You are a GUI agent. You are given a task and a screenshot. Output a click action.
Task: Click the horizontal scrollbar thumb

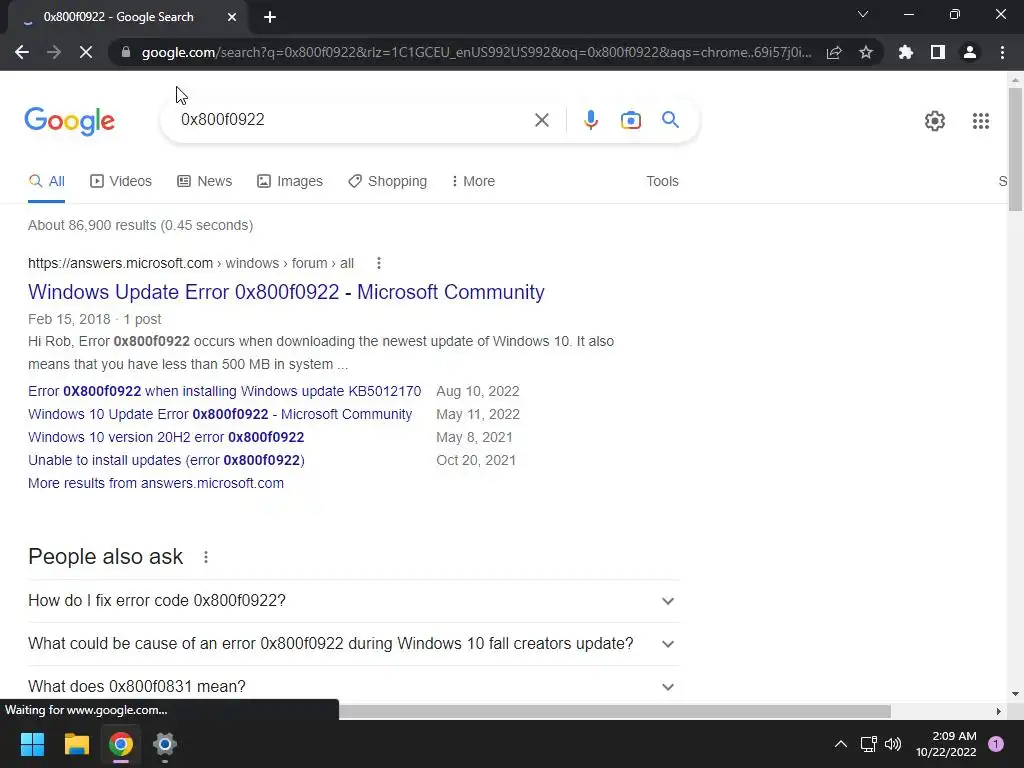pos(615,711)
